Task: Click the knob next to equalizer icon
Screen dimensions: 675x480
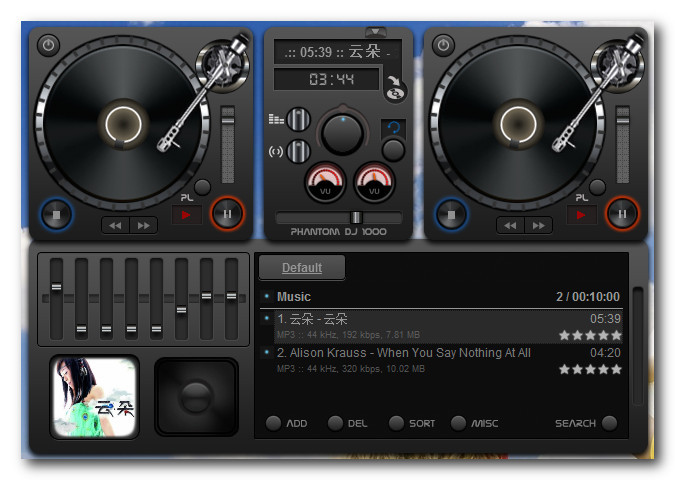Action: tap(298, 119)
